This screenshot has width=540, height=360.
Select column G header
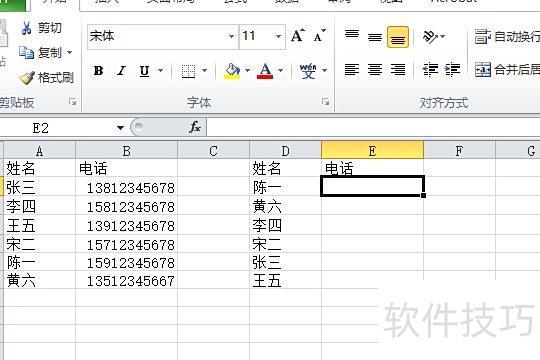518,151
